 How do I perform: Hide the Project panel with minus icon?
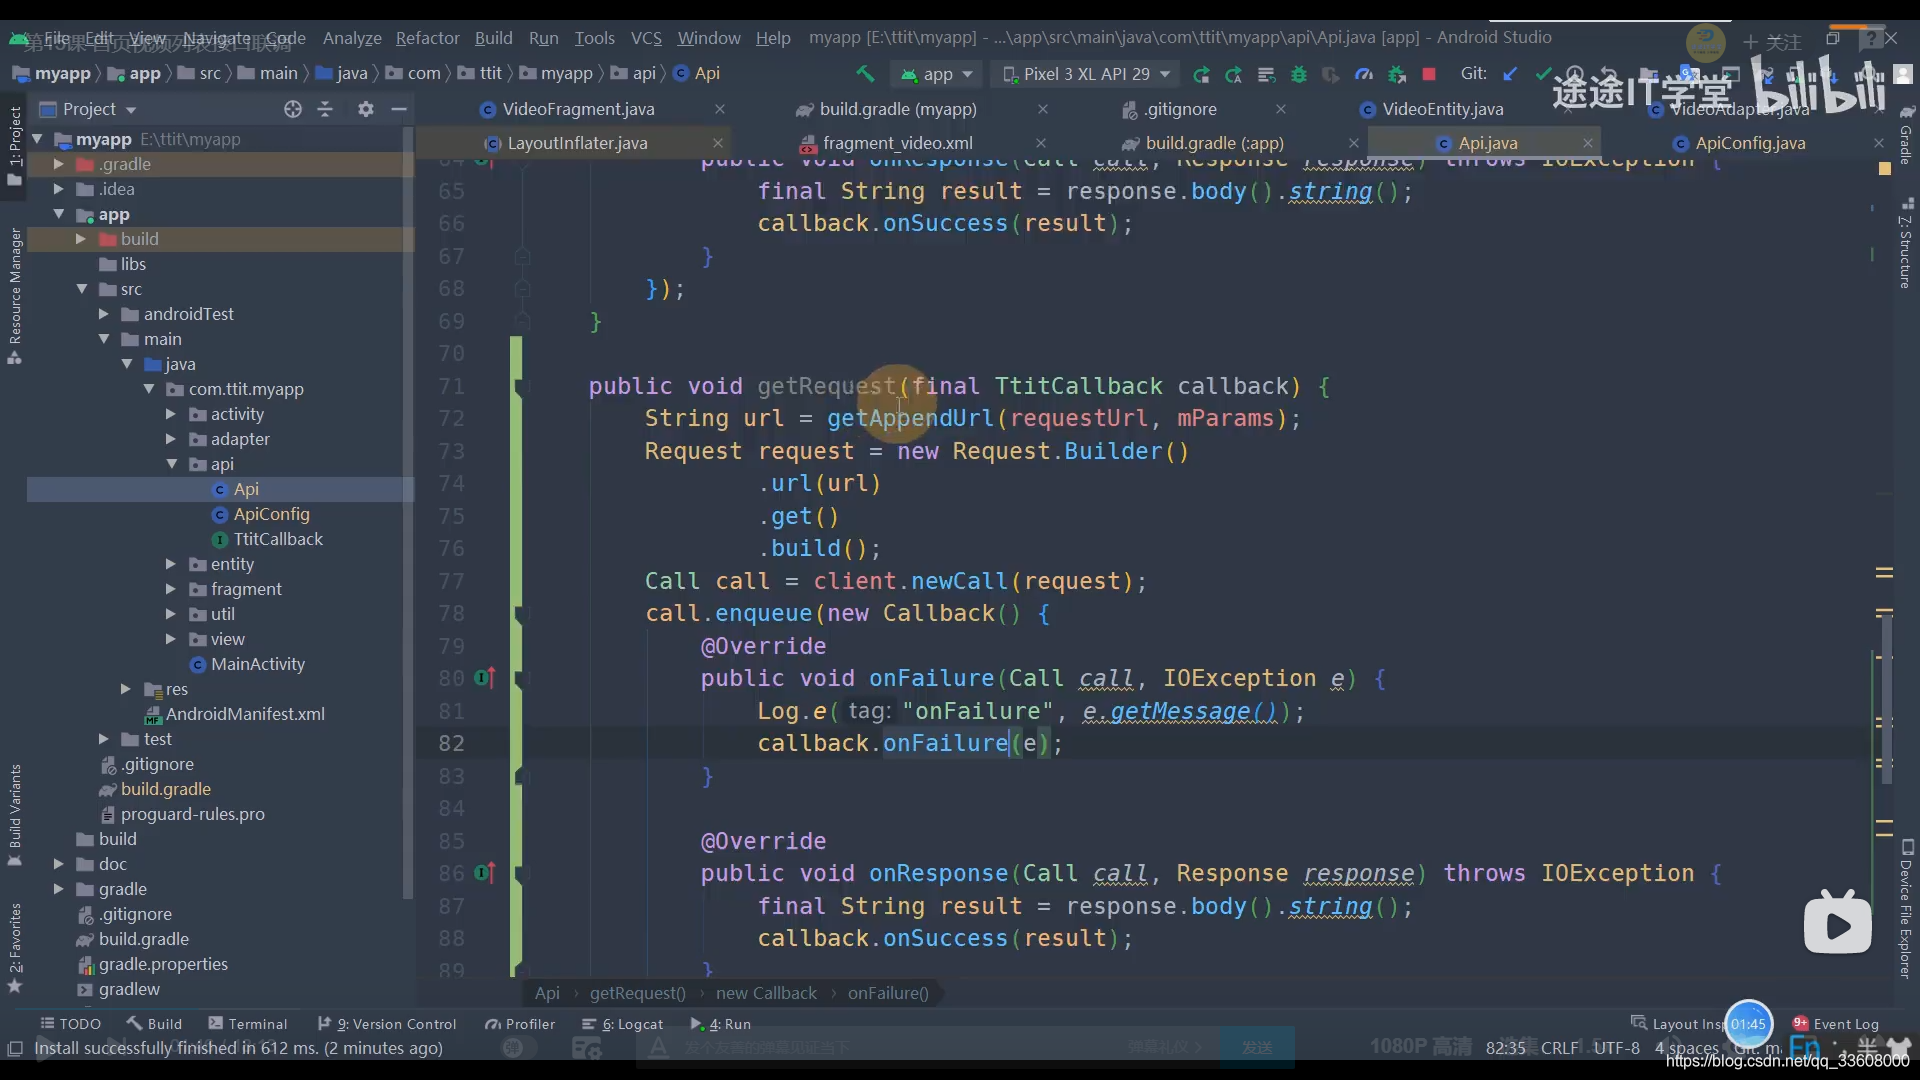click(x=398, y=109)
